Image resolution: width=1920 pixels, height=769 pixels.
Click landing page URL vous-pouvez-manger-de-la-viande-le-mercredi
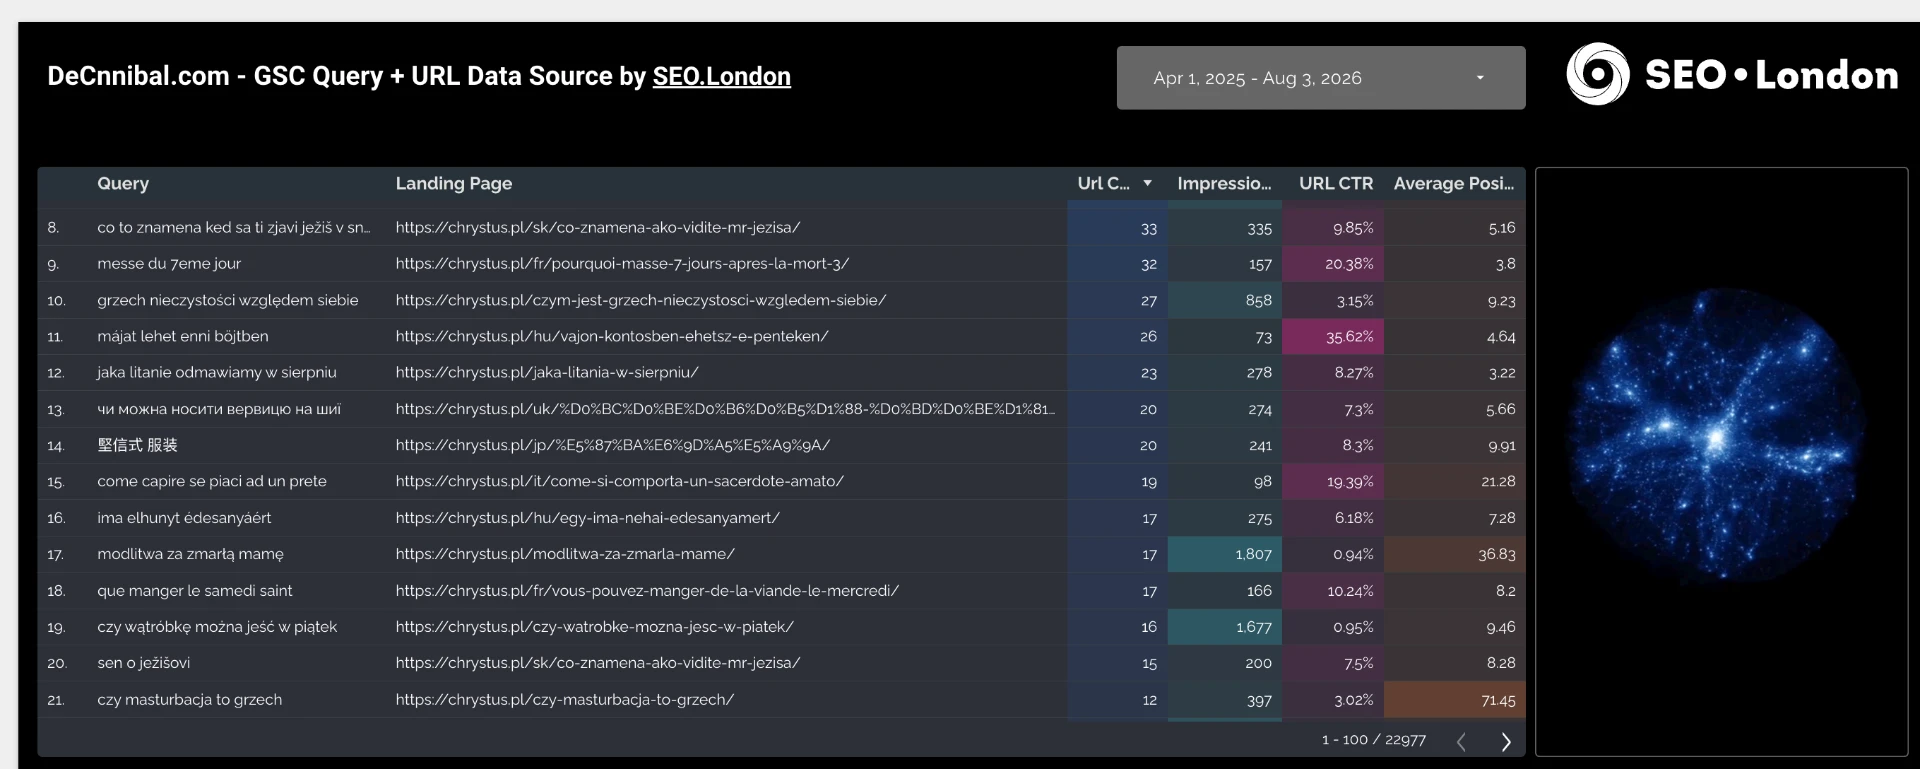click(647, 591)
